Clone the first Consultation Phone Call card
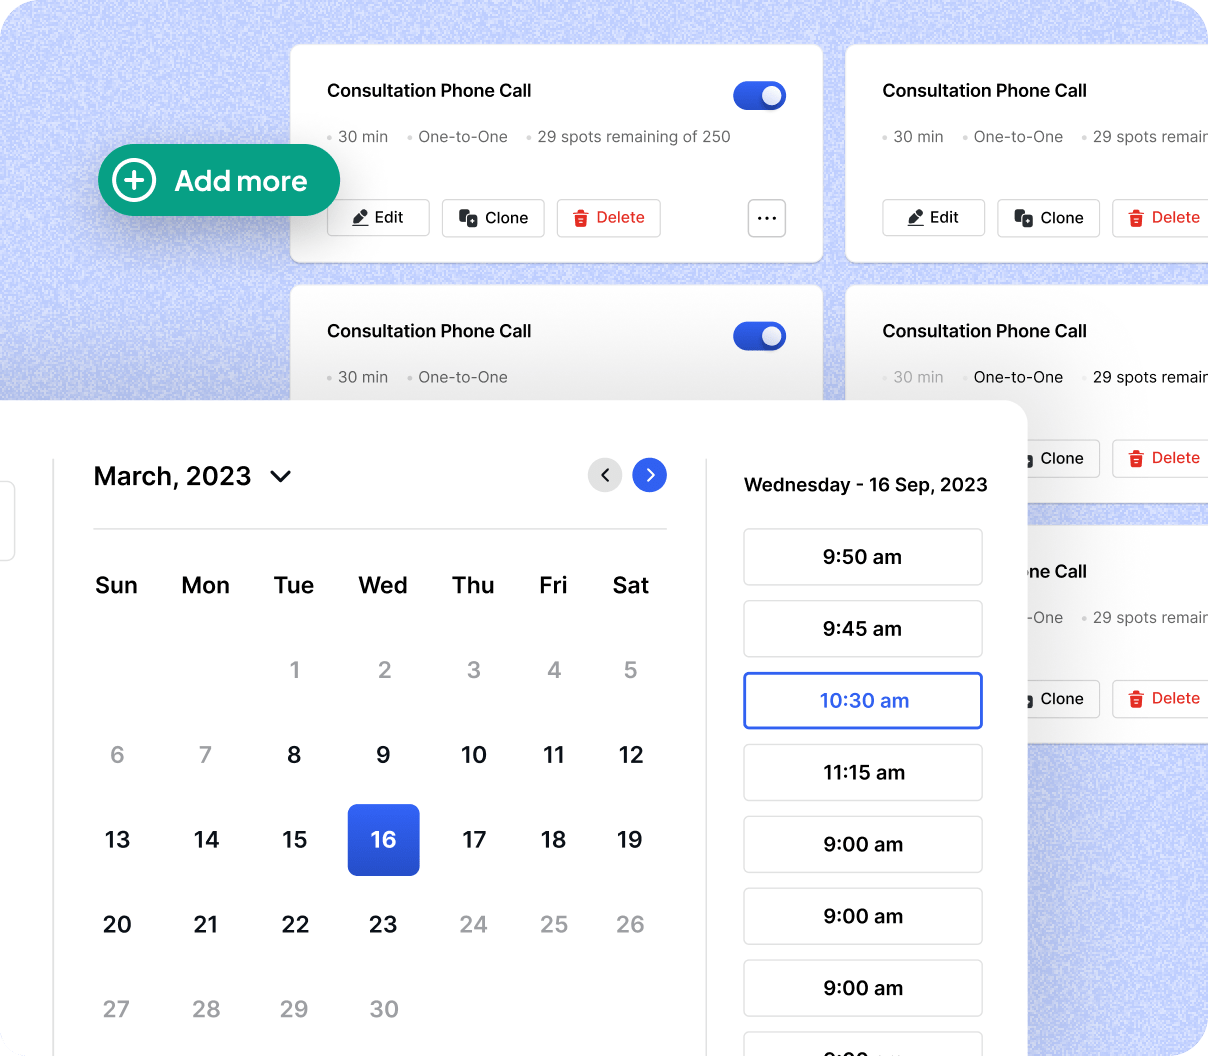1208x1056 pixels. 493,218
